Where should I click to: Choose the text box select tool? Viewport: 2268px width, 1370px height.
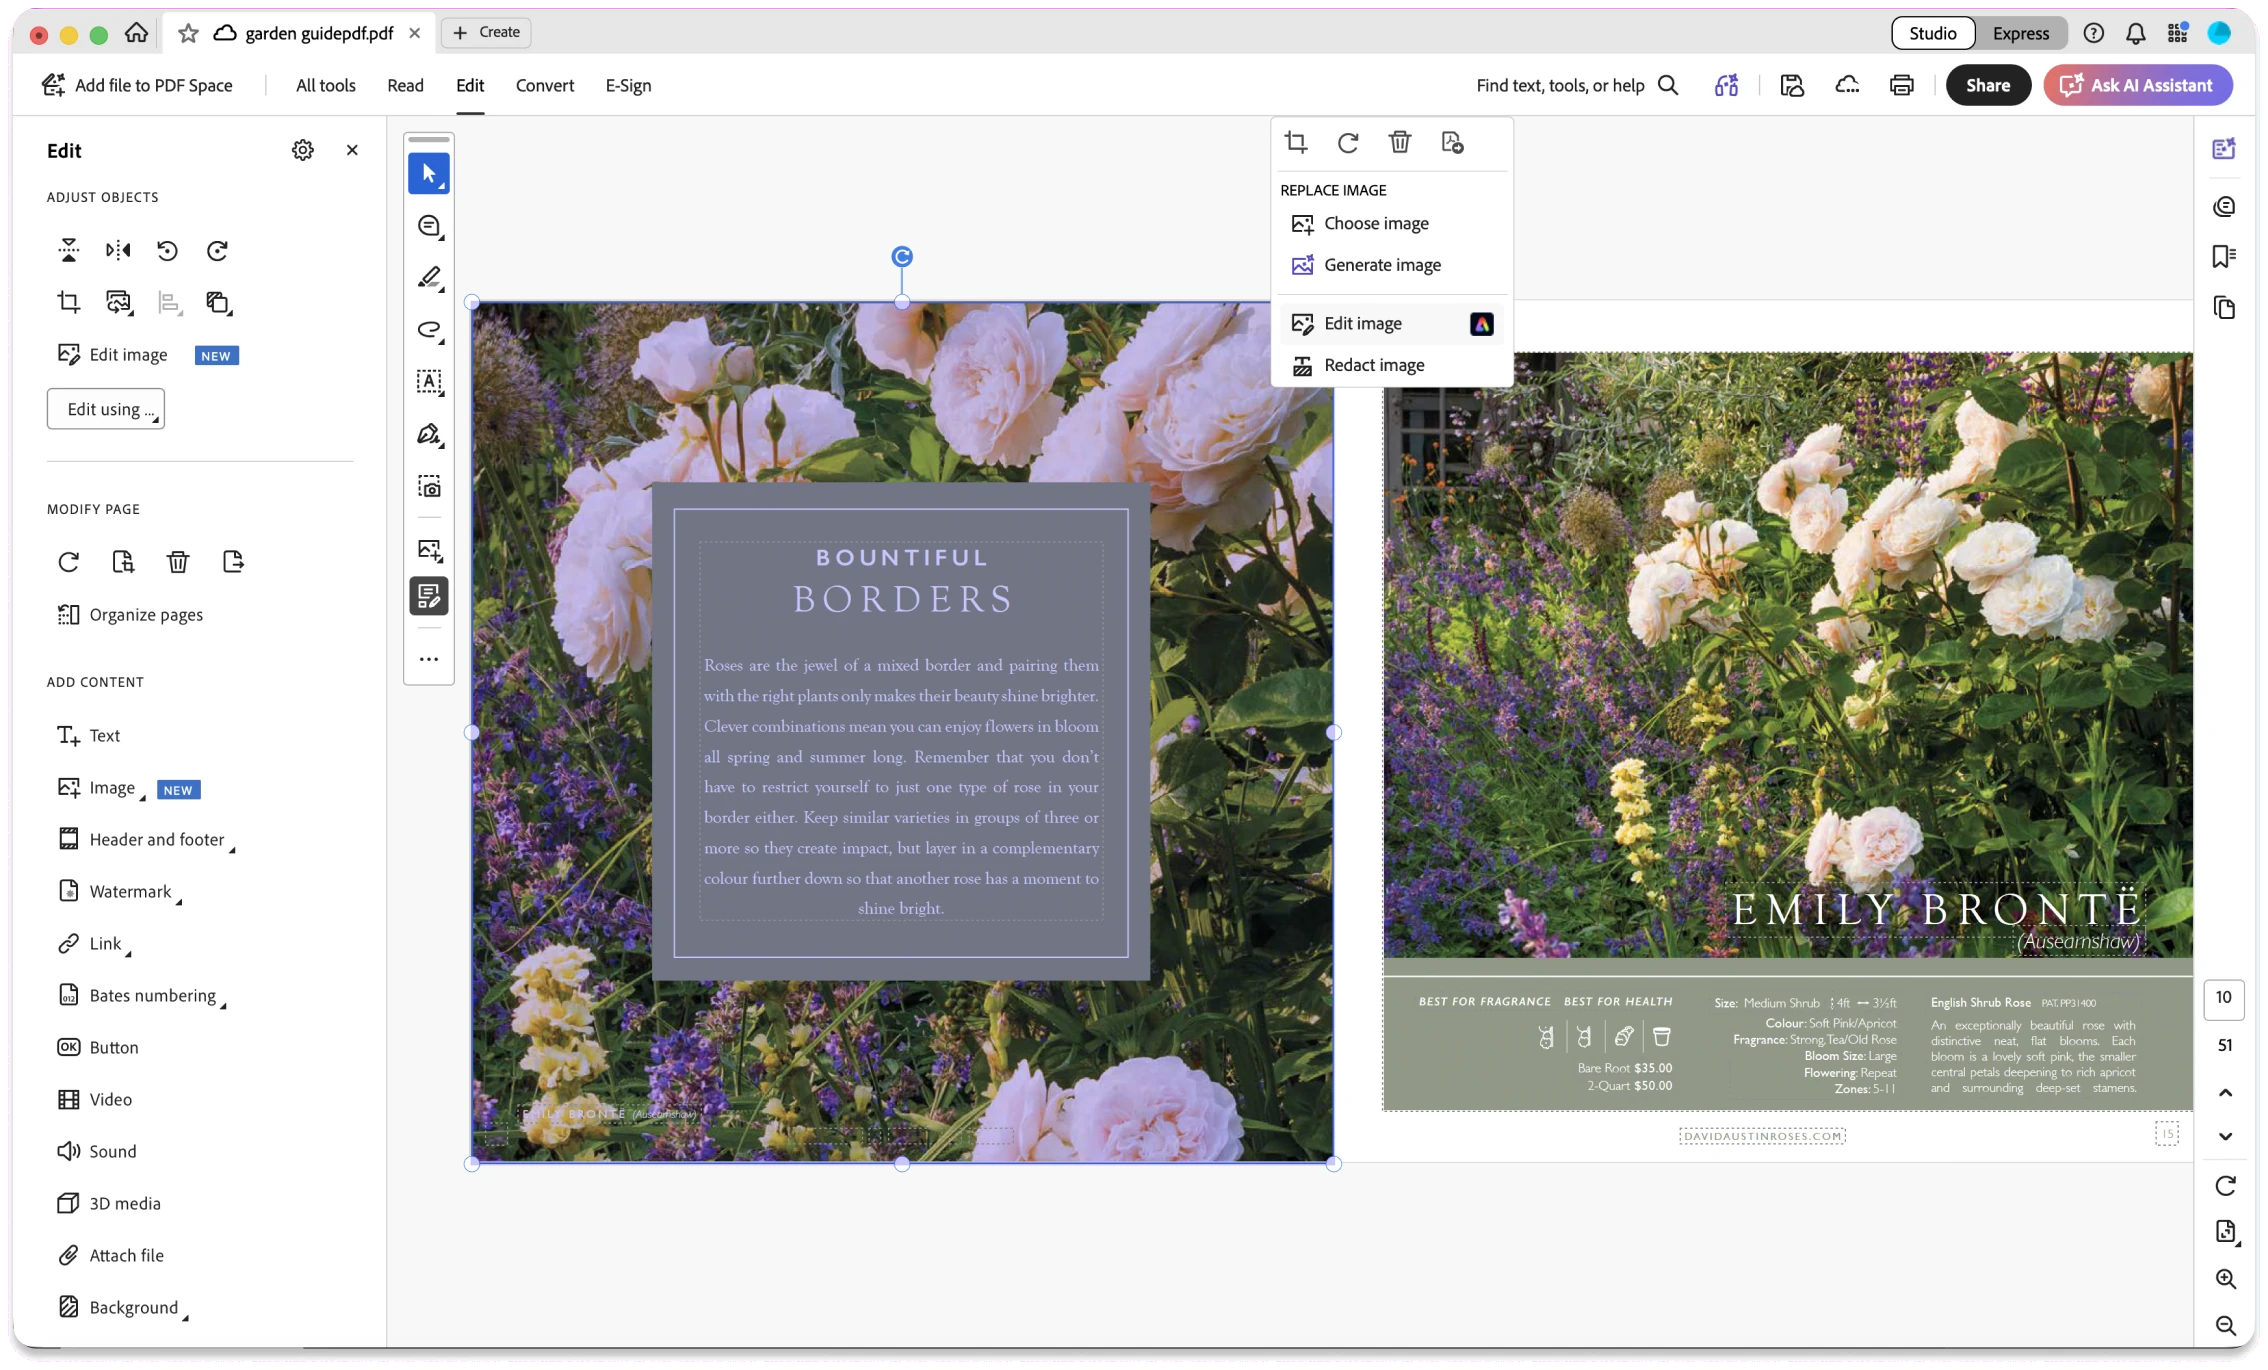pos(429,382)
